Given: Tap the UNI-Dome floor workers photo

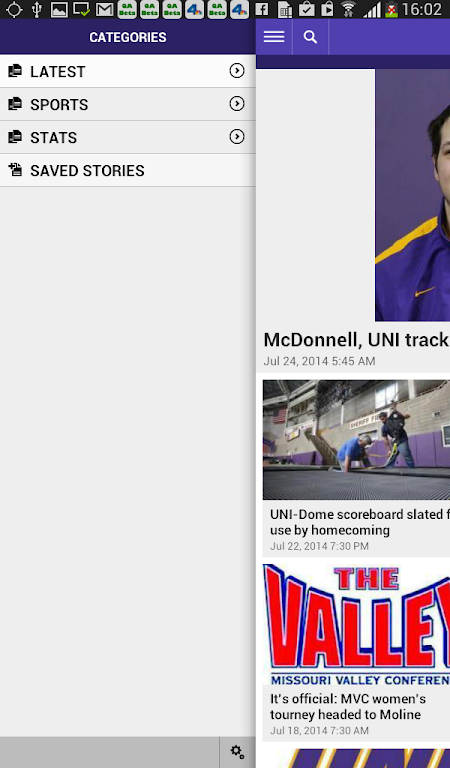Looking at the screenshot, I should click(x=356, y=439).
